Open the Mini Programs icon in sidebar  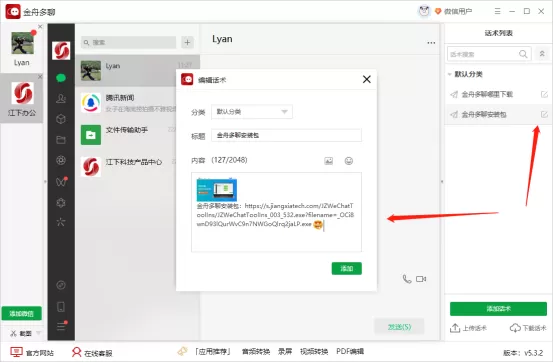[61, 285]
